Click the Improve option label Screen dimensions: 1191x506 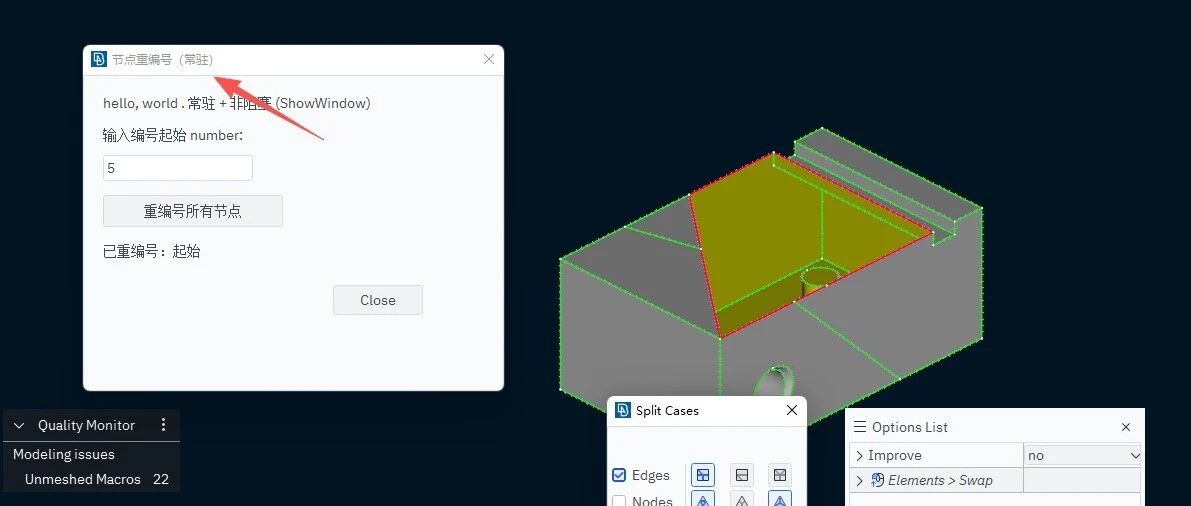click(x=895, y=456)
